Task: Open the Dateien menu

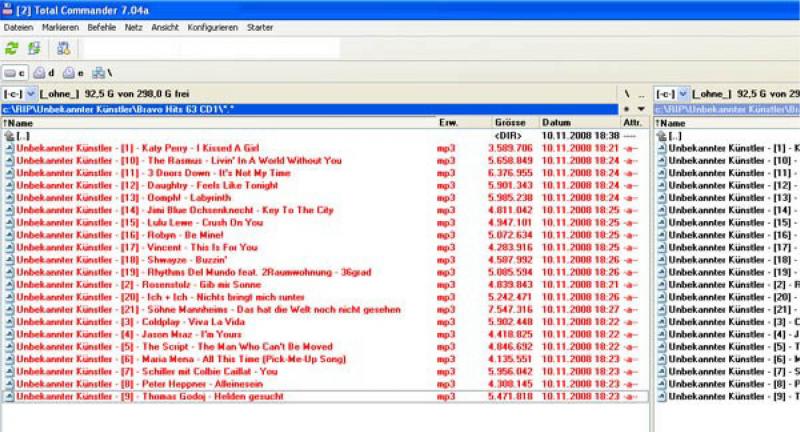Action: 18,28
